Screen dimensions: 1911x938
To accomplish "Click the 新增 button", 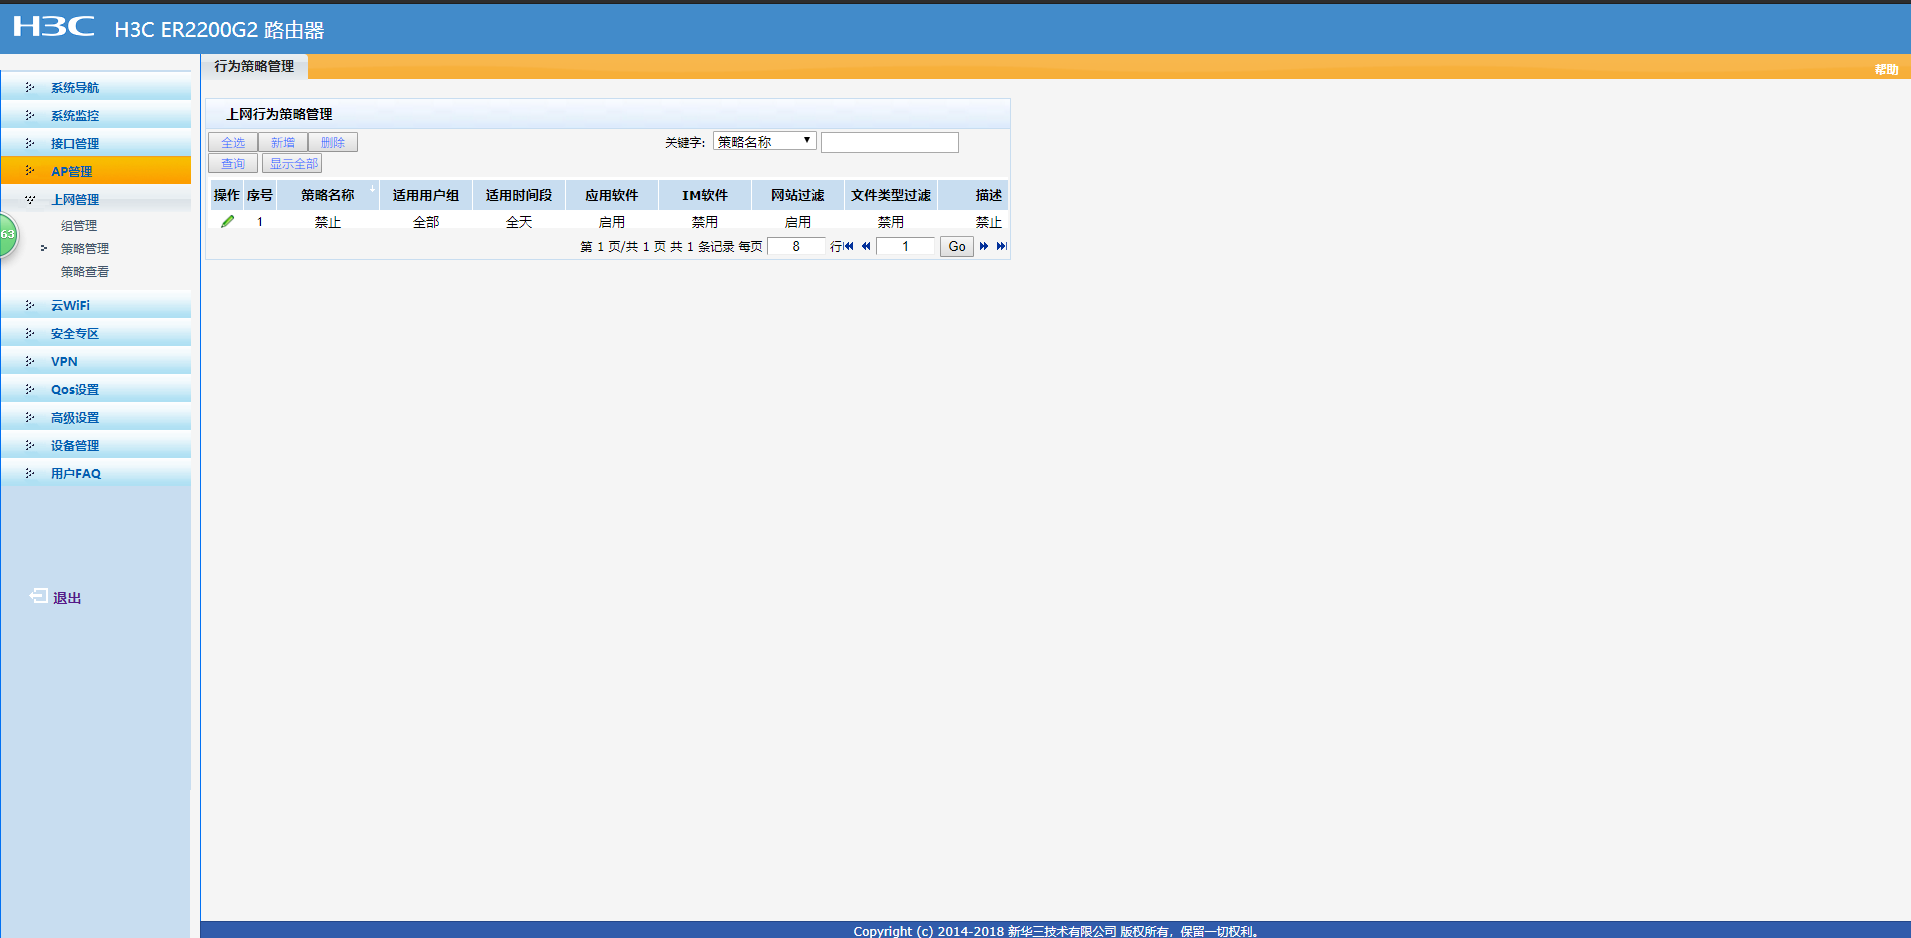I will [x=283, y=142].
